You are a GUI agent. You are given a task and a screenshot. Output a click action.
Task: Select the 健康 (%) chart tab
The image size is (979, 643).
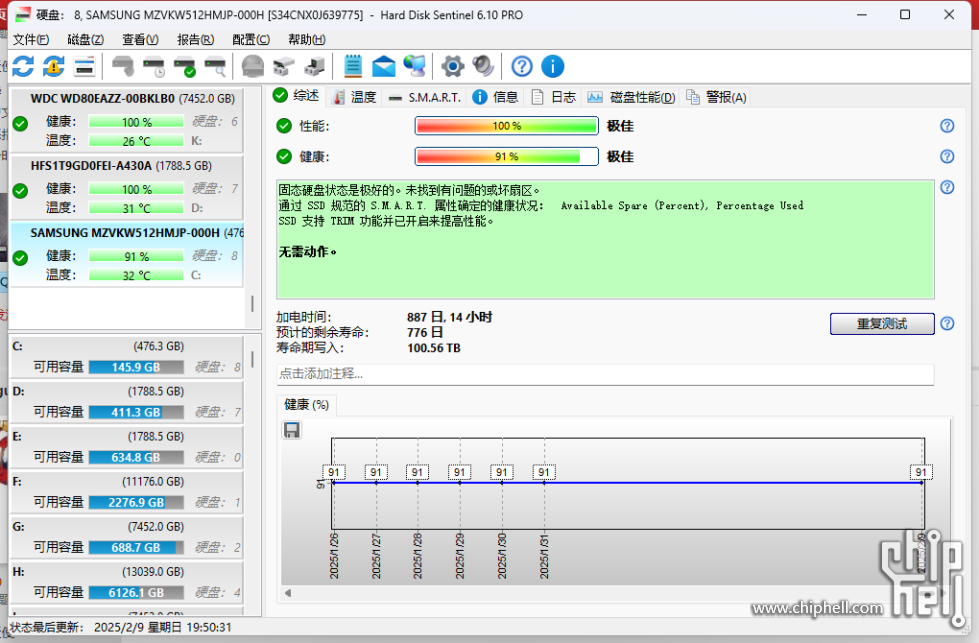click(x=307, y=405)
